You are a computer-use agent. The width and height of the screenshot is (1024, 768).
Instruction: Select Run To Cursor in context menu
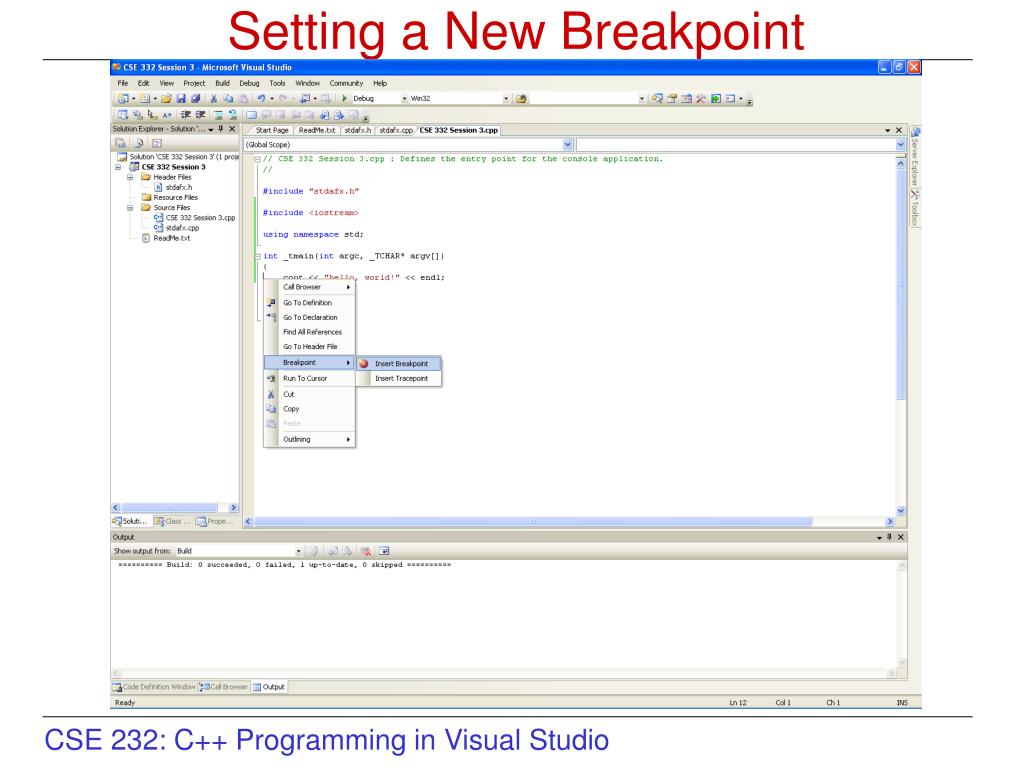coord(310,379)
